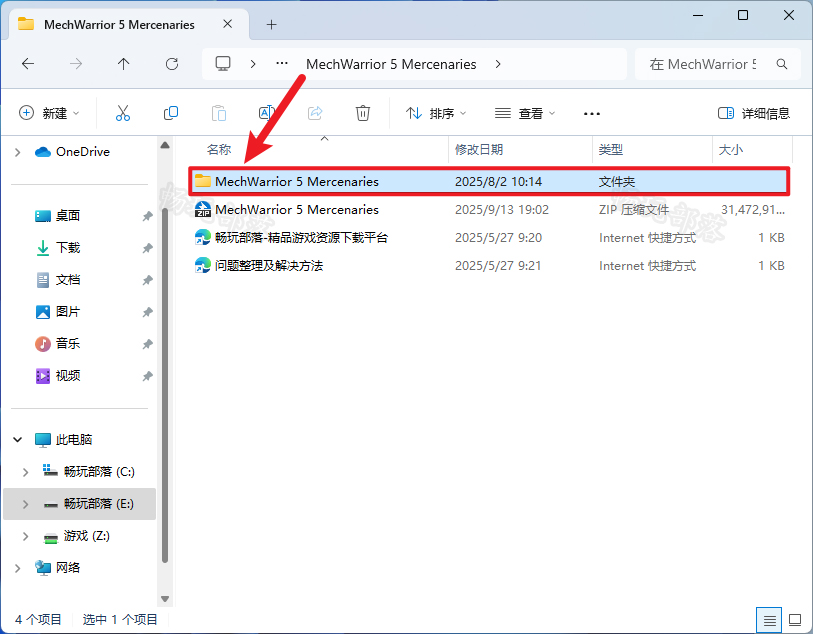The height and width of the screenshot is (634, 813).
Task: Click the Forward navigation arrow
Action: (x=76, y=64)
